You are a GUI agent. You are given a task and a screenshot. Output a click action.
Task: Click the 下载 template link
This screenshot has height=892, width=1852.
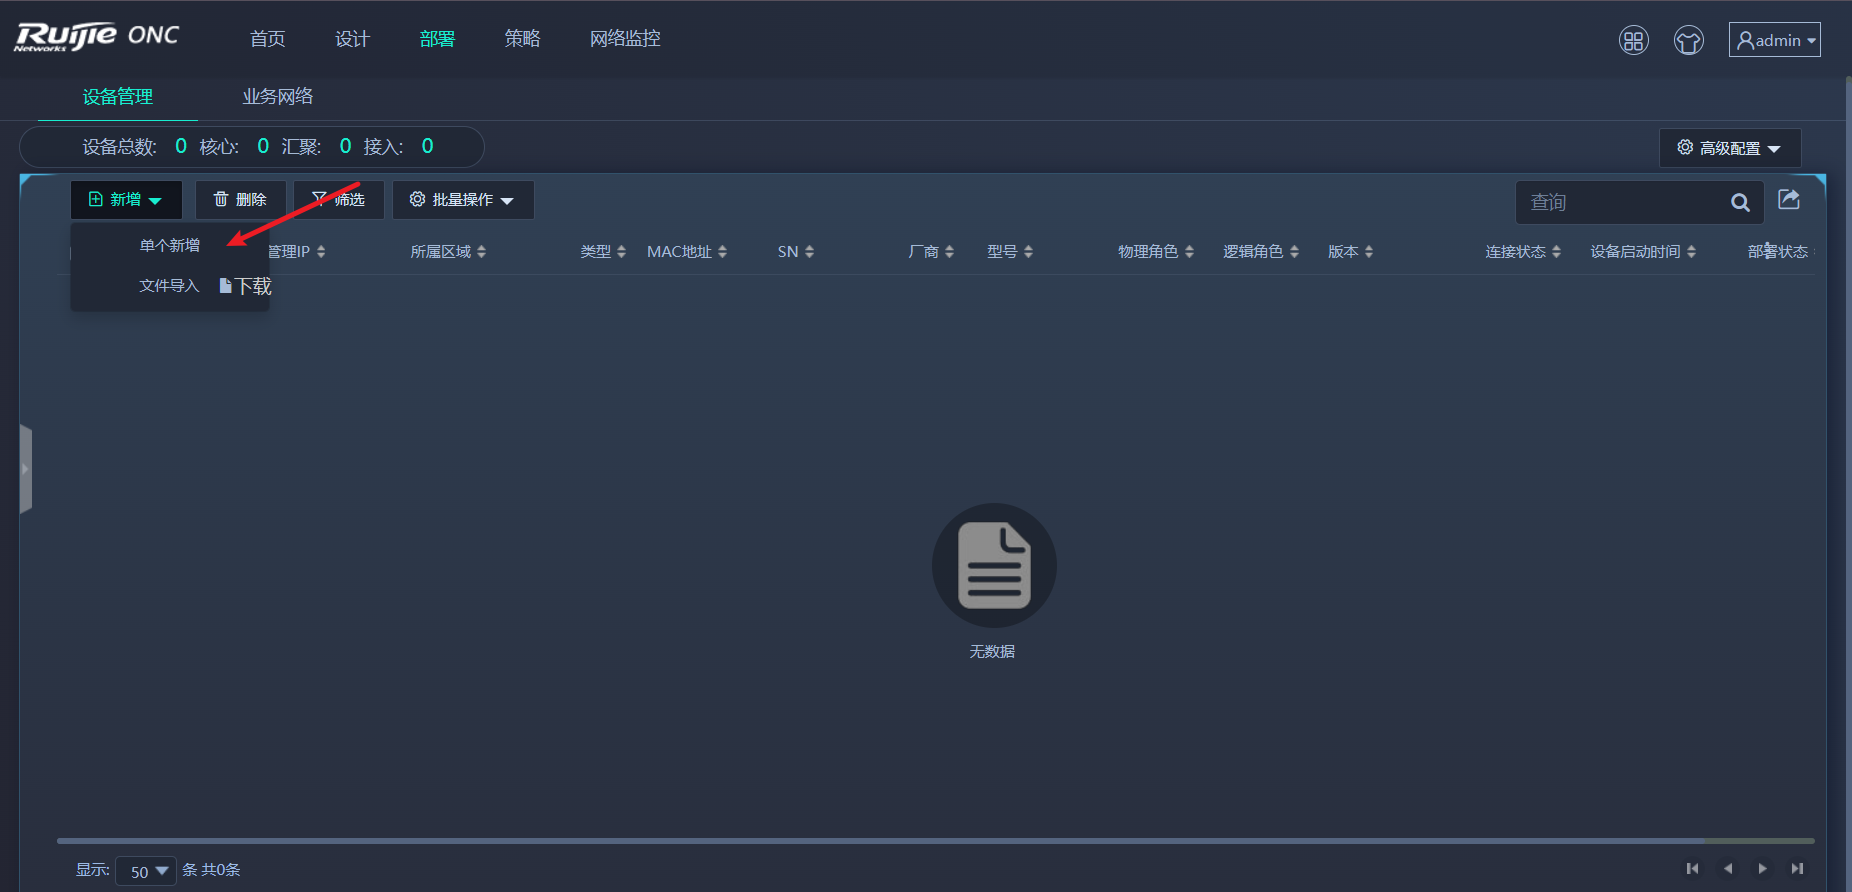(x=246, y=286)
